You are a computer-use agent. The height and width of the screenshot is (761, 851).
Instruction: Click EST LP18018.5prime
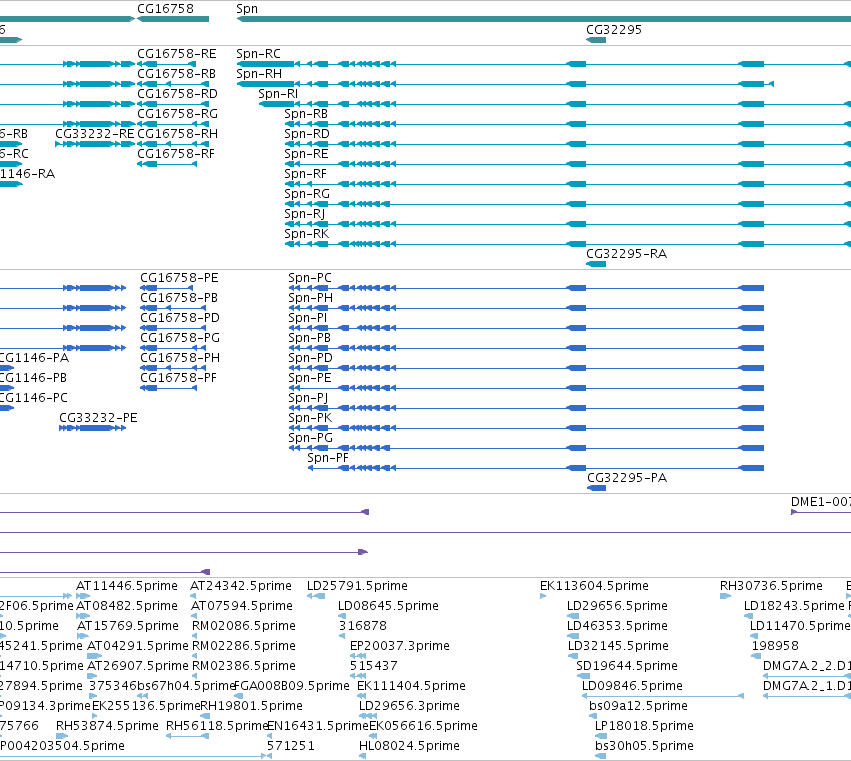pos(644,726)
